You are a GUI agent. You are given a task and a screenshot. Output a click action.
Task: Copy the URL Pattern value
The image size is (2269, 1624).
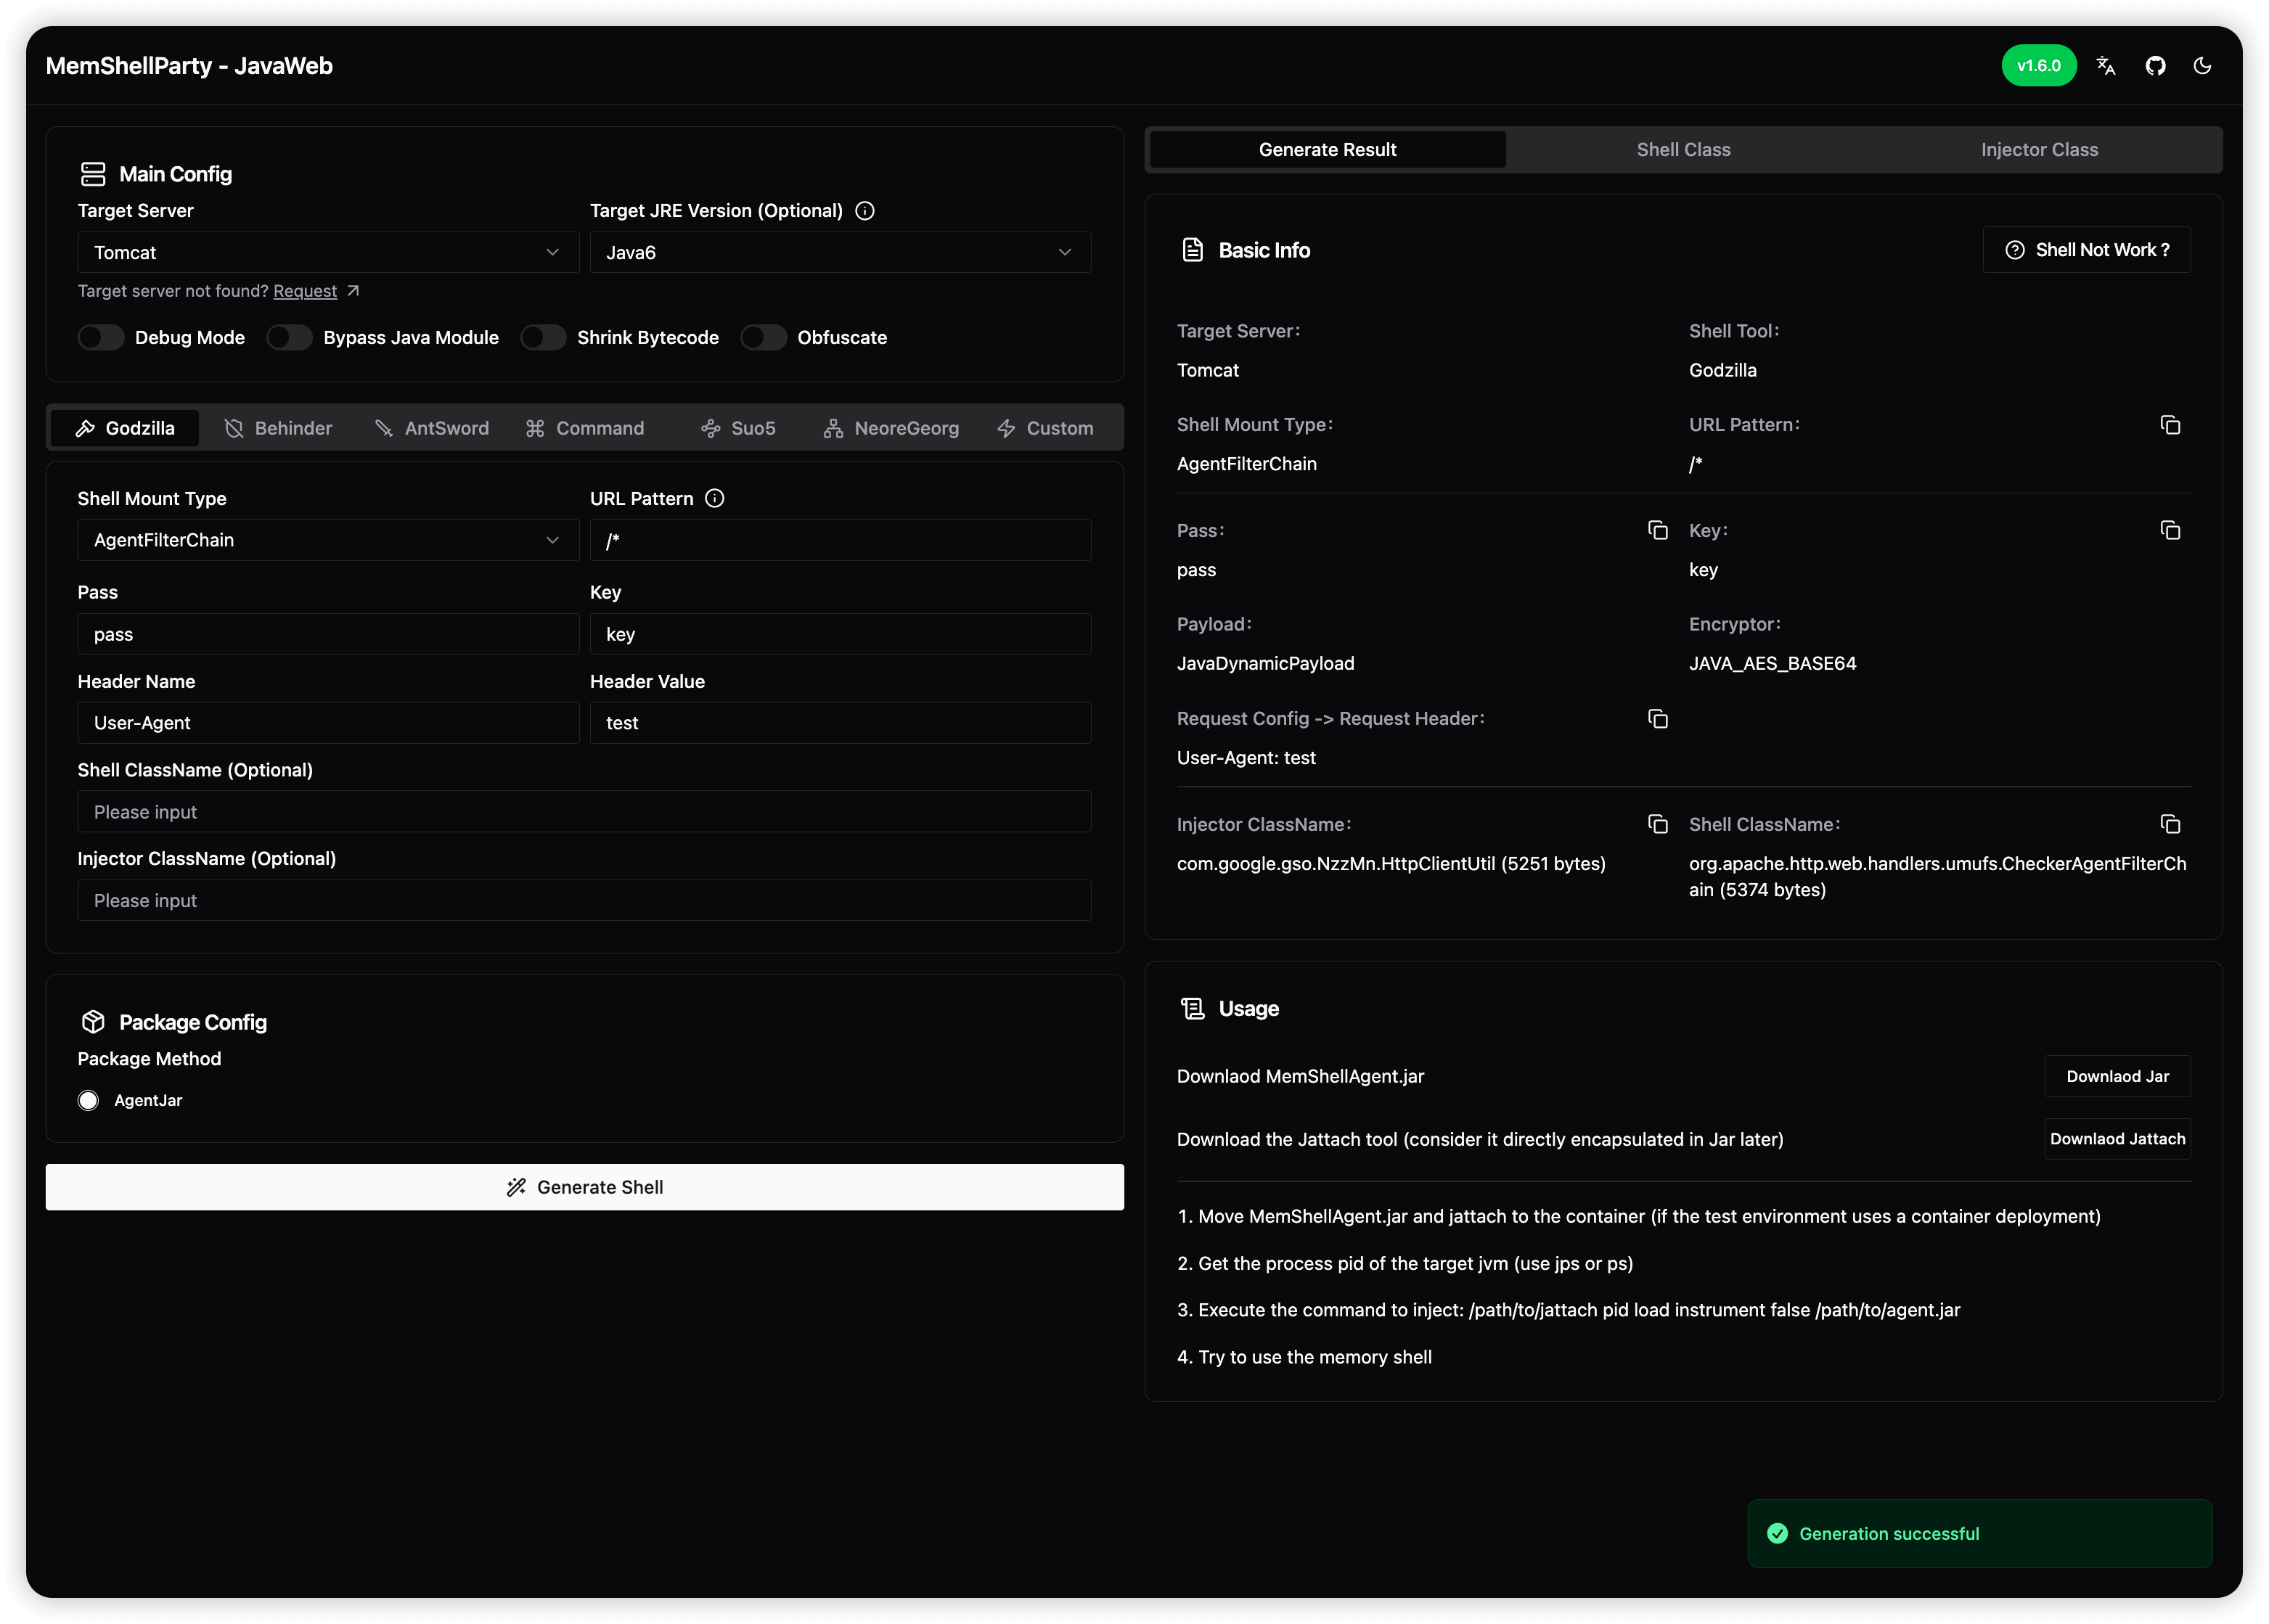tap(2169, 425)
